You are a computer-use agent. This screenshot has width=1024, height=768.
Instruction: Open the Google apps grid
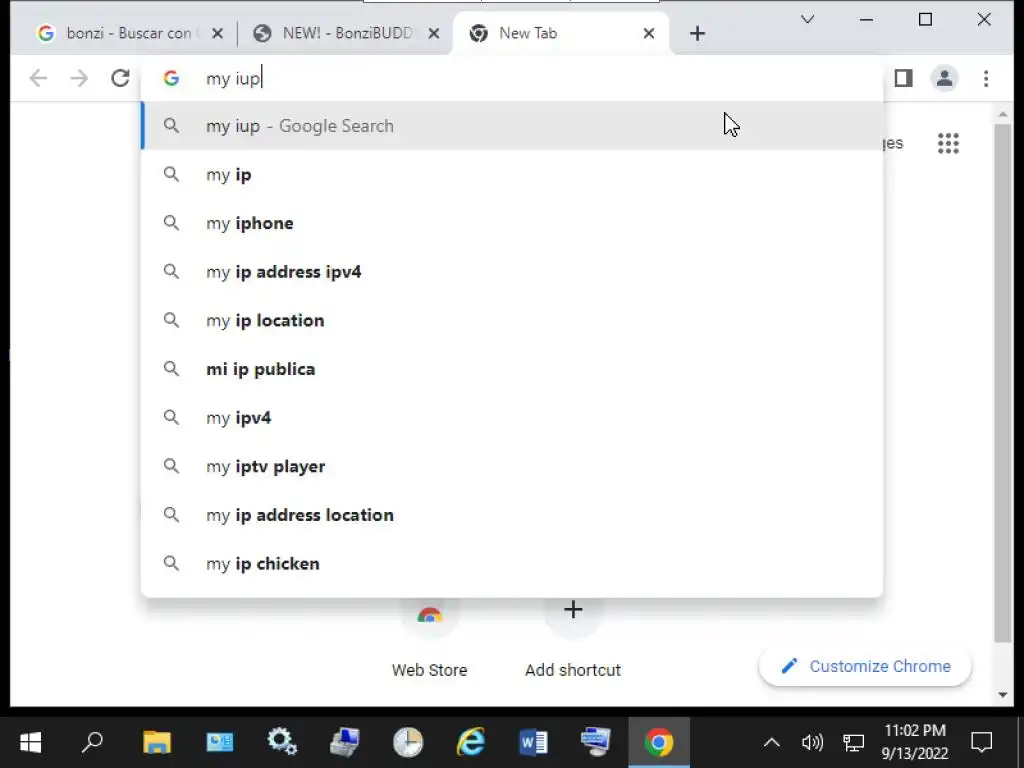coord(948,143)
